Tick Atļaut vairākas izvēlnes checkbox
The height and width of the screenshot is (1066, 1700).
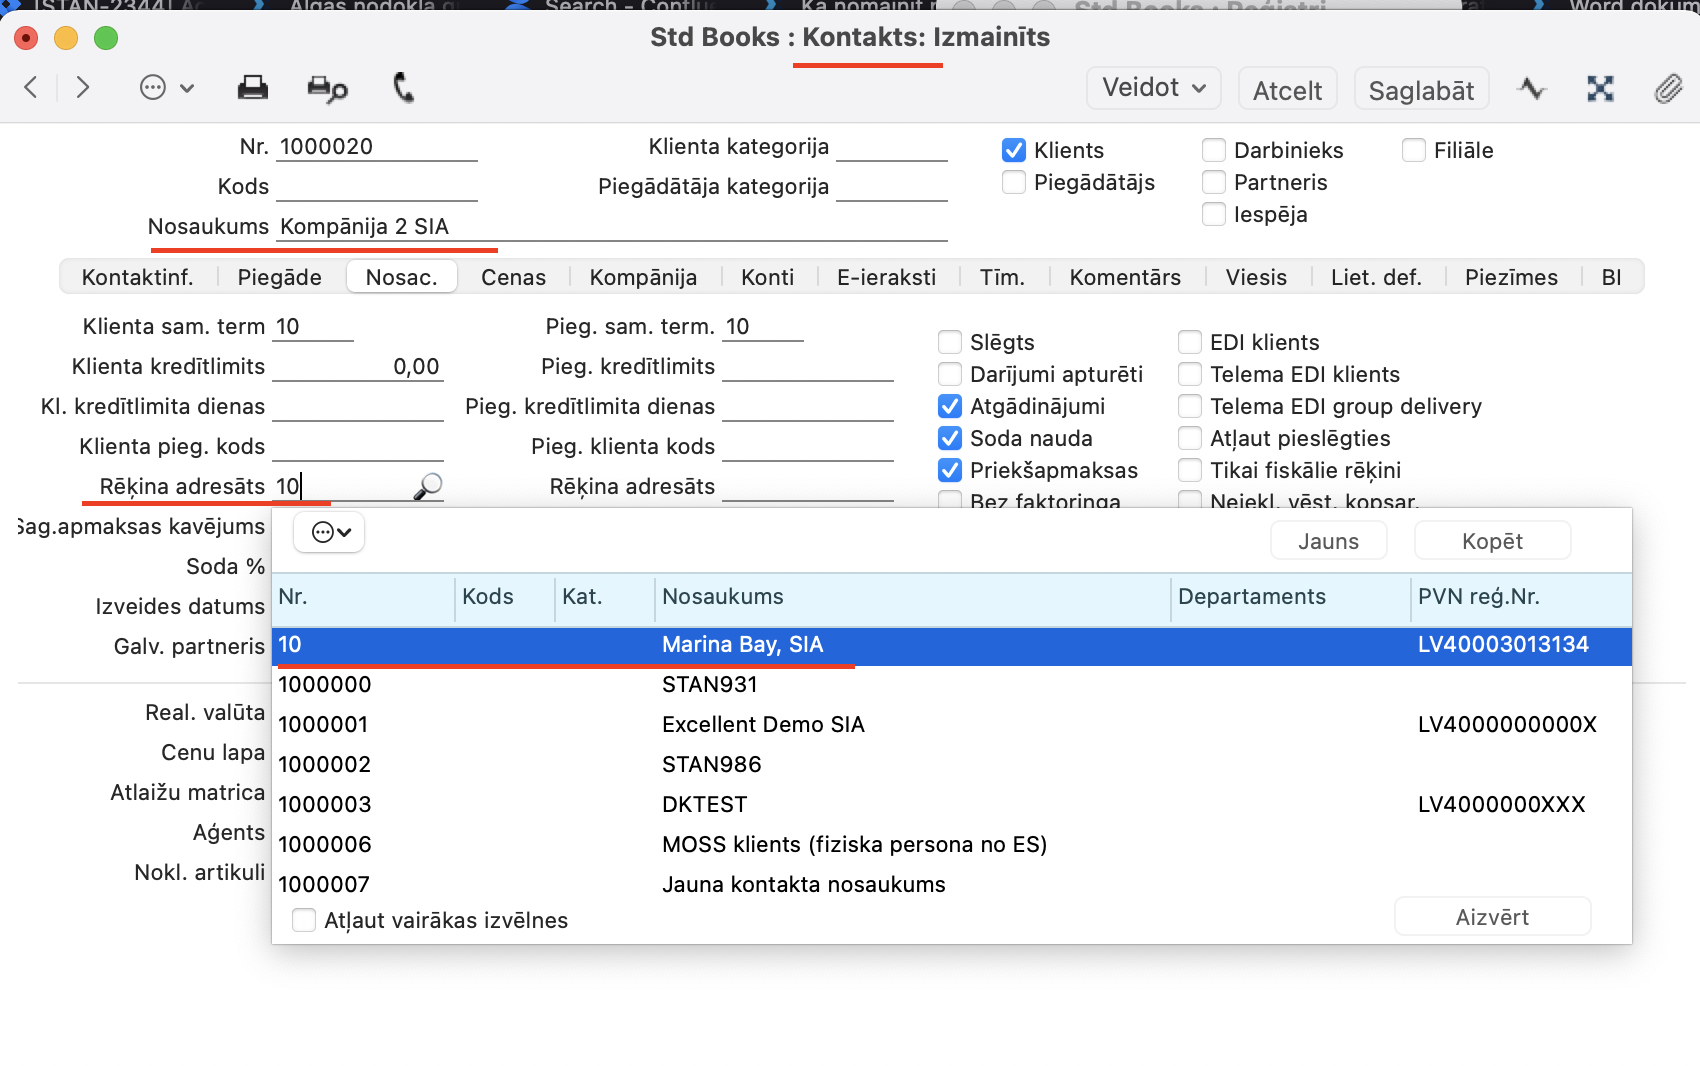[x=304, y=920]
